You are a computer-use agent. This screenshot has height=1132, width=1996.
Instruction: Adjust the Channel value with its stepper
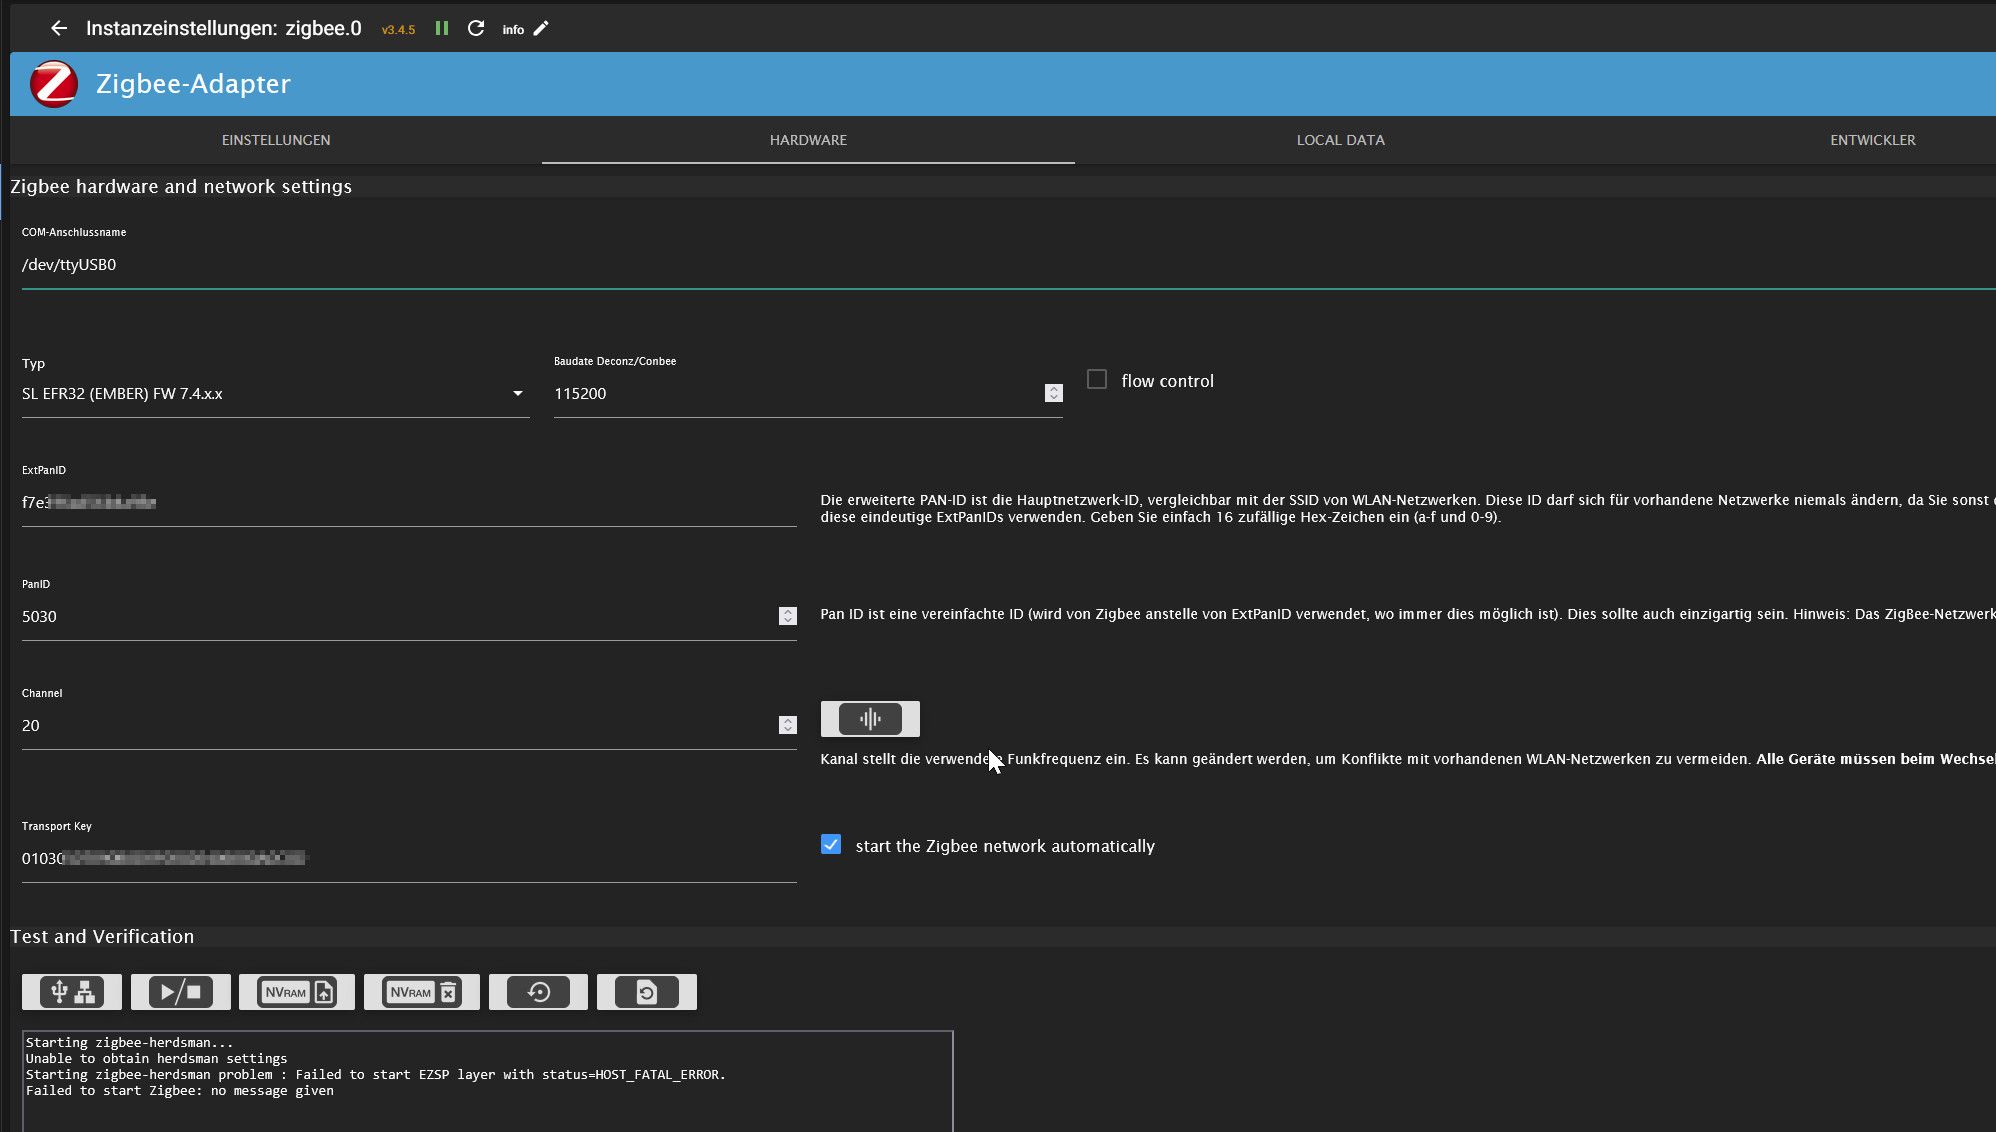[788, 725]
